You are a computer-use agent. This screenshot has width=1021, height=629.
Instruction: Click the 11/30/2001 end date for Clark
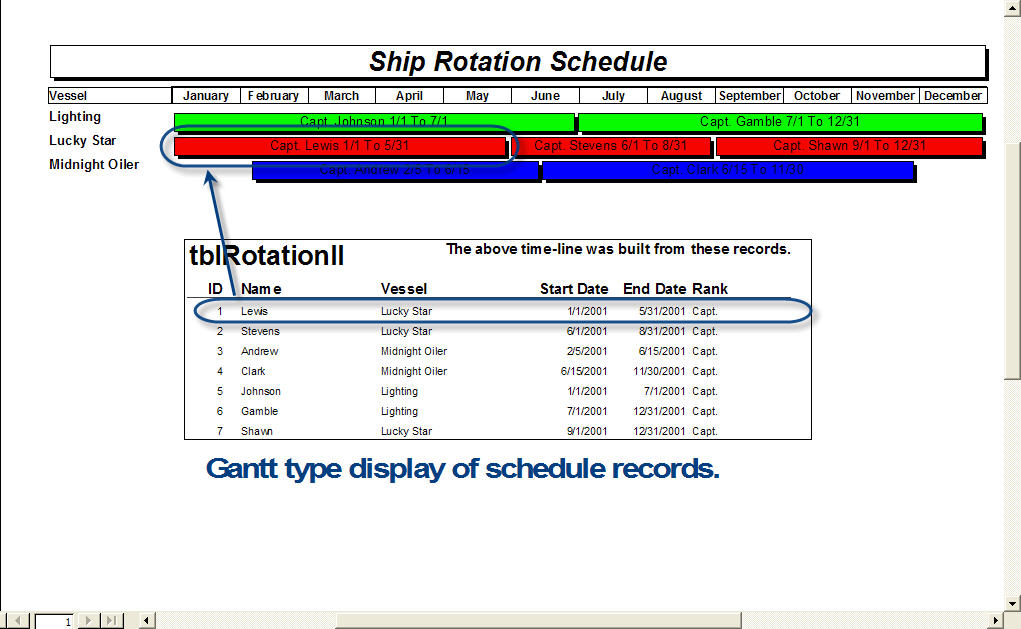pyautogui.click(x=659, y=371)
